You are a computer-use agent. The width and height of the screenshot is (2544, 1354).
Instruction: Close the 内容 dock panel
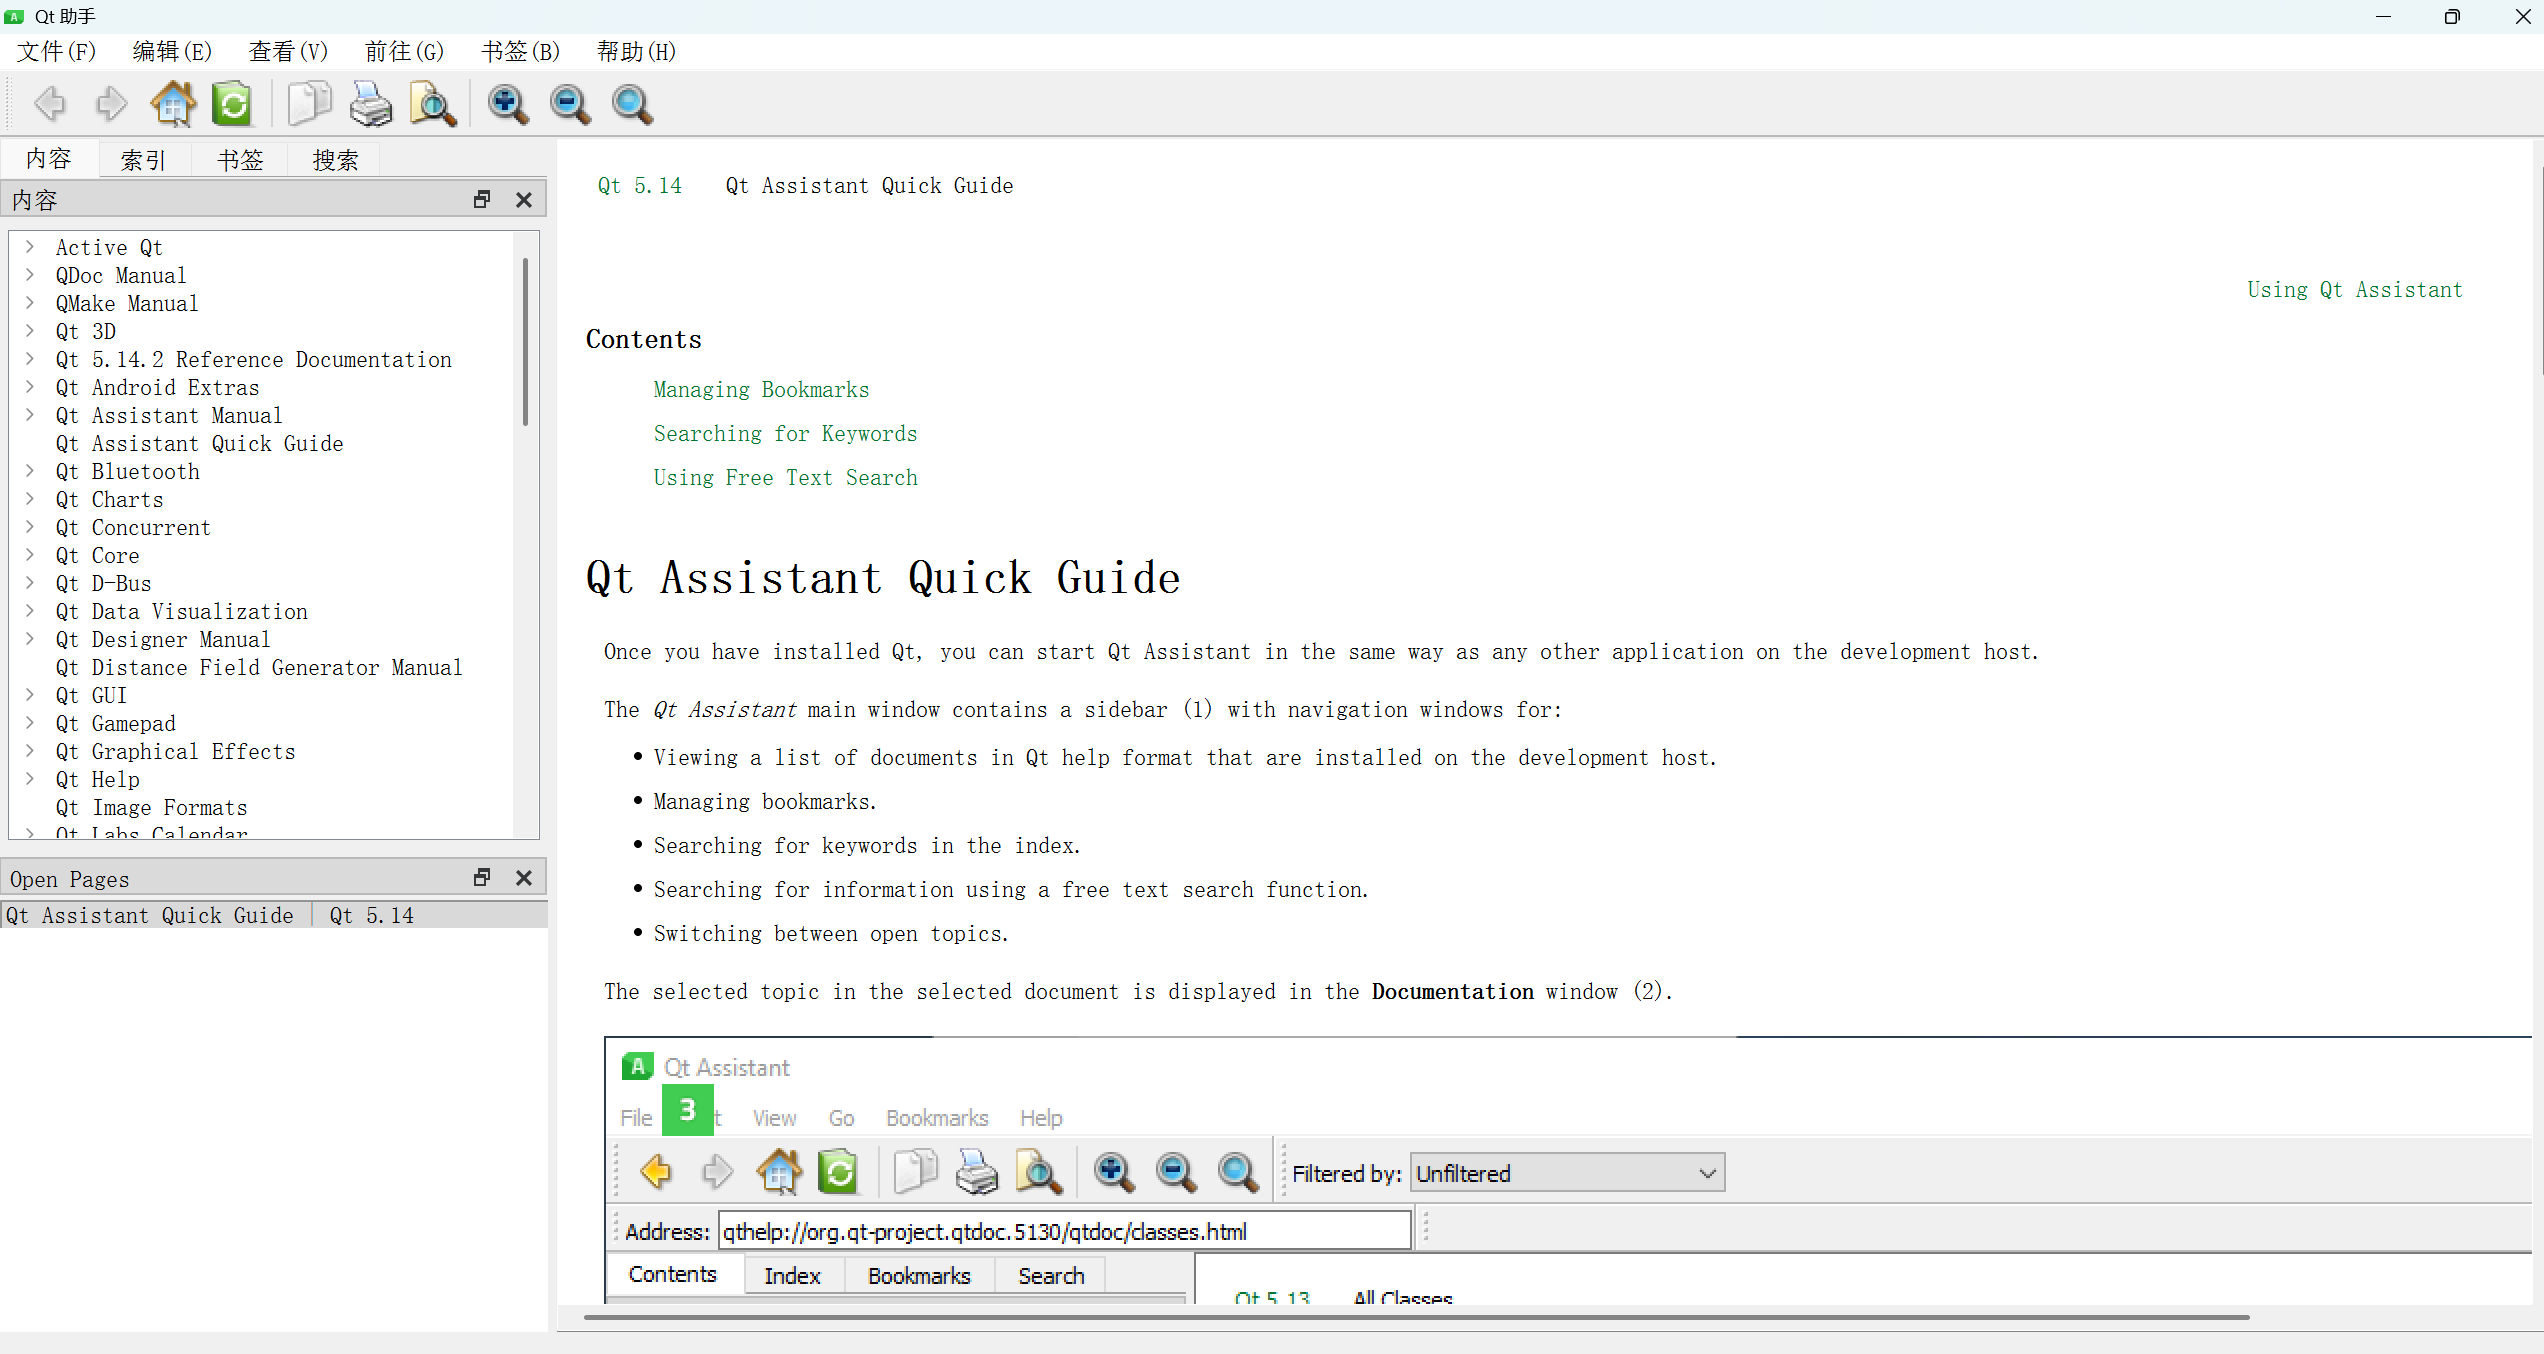tap(523, 200)
